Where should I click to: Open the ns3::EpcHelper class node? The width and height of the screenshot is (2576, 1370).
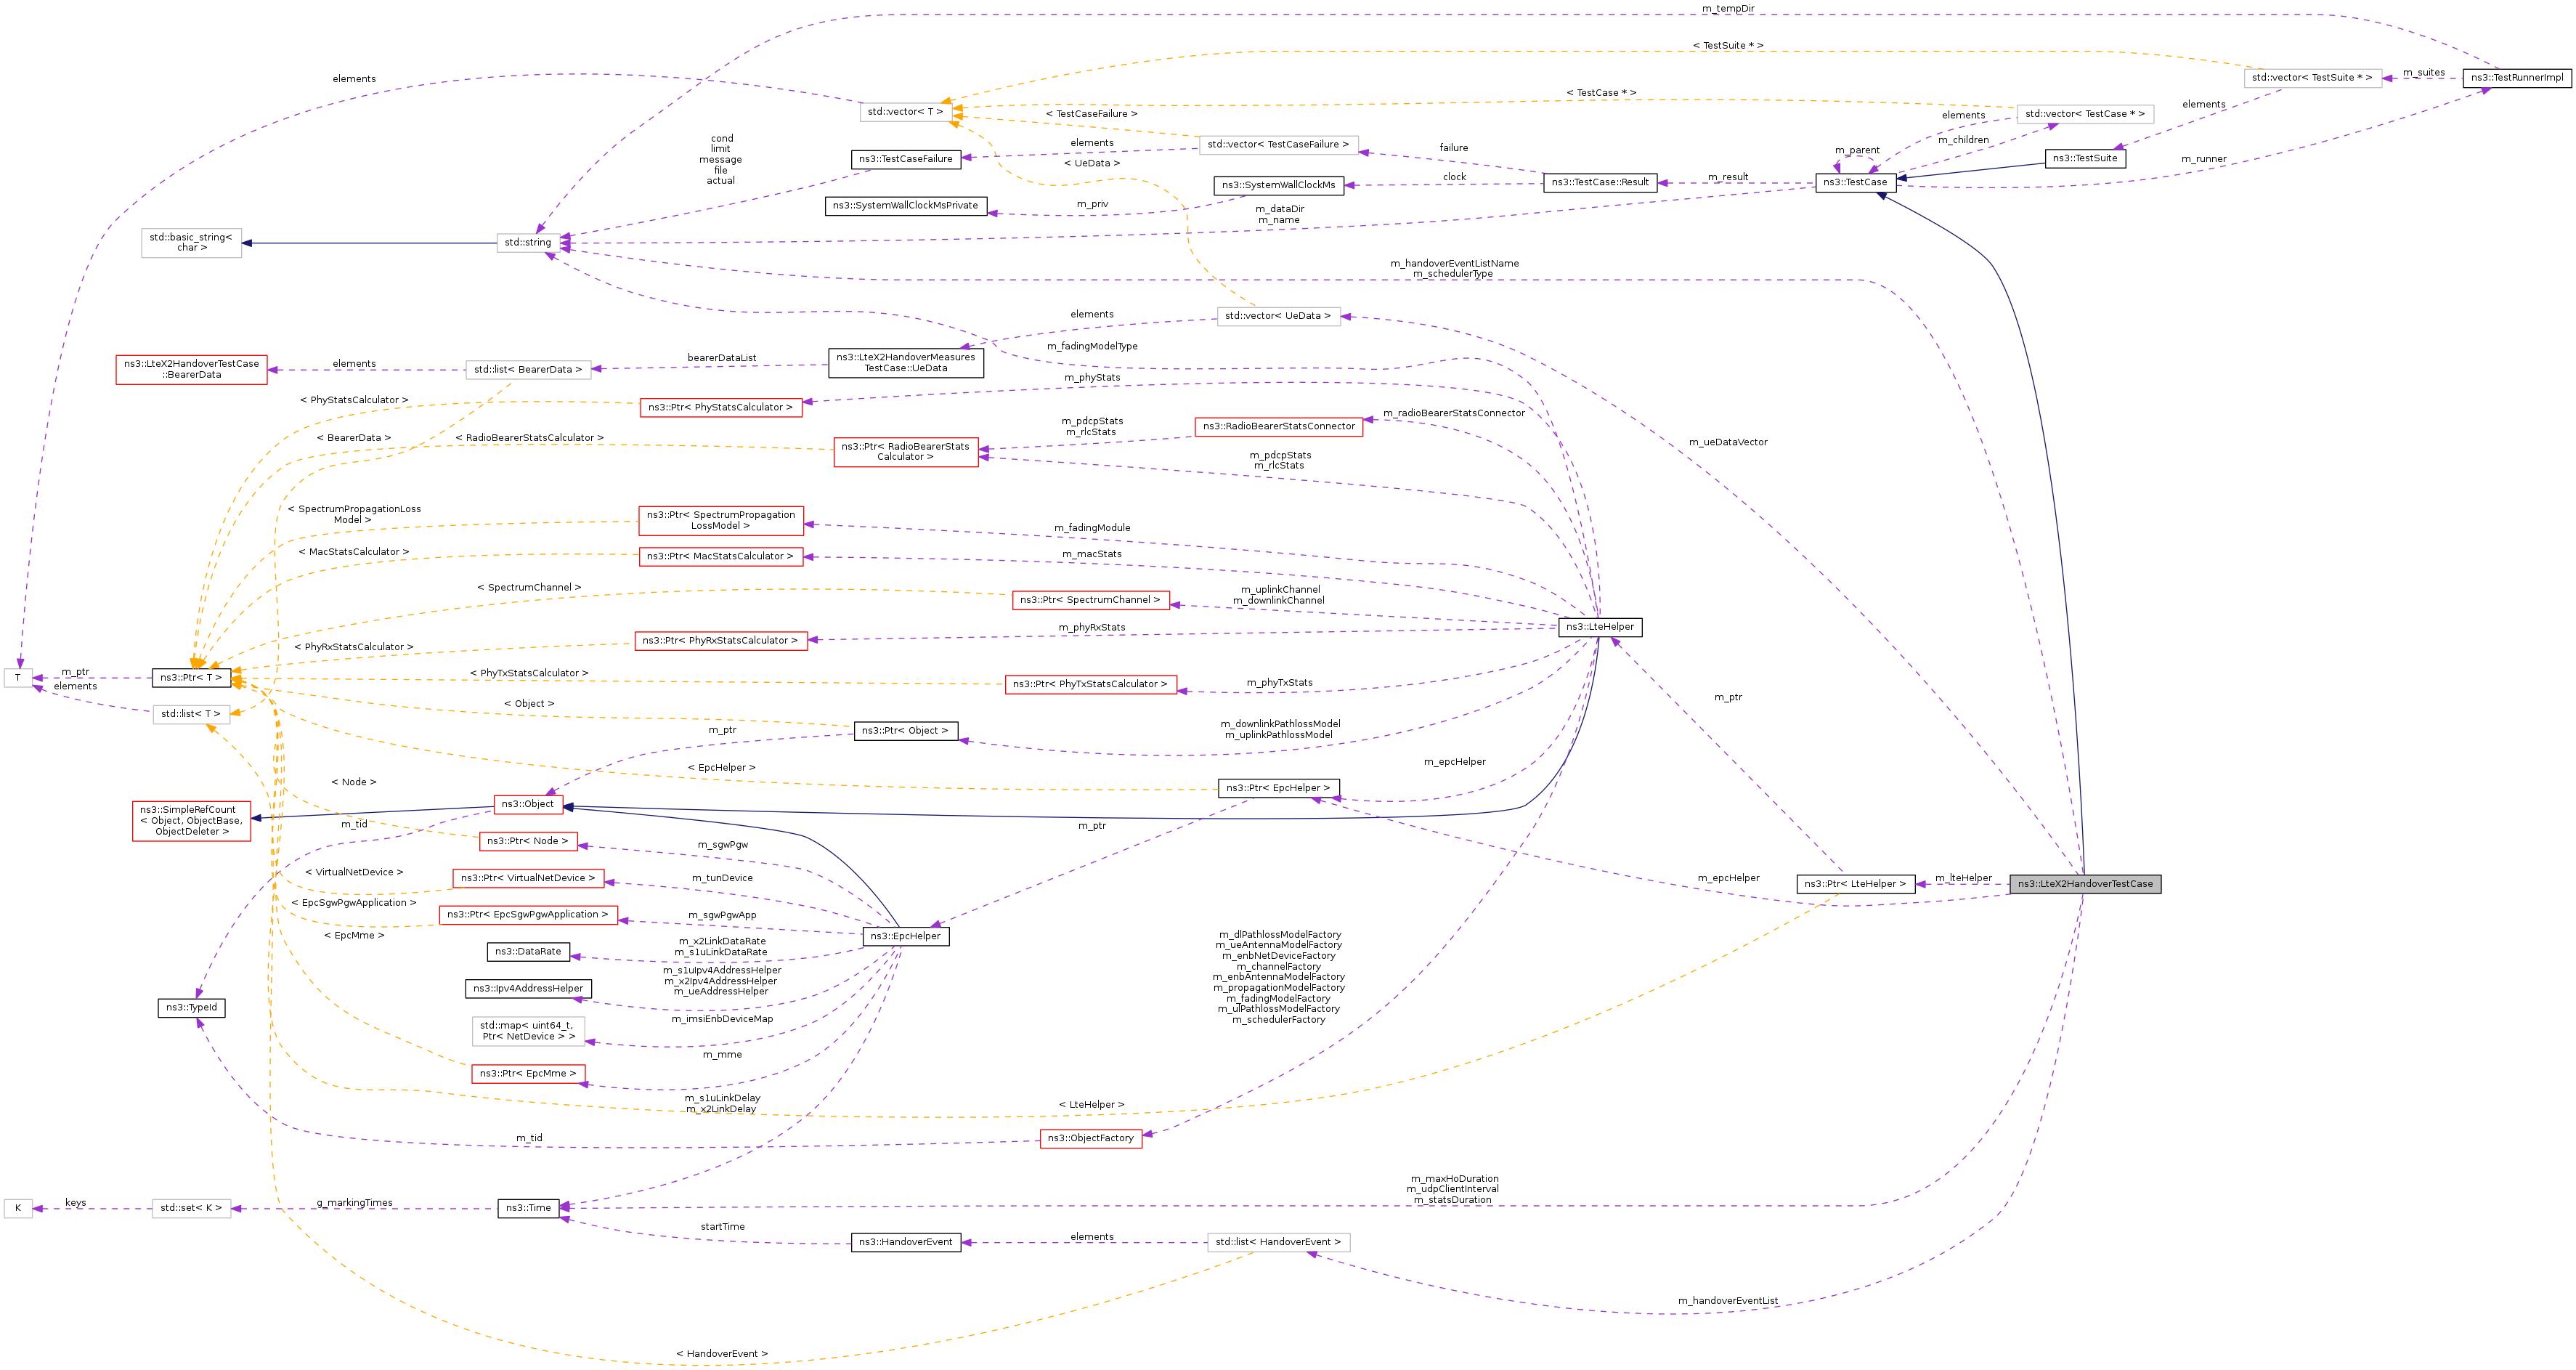905,936
